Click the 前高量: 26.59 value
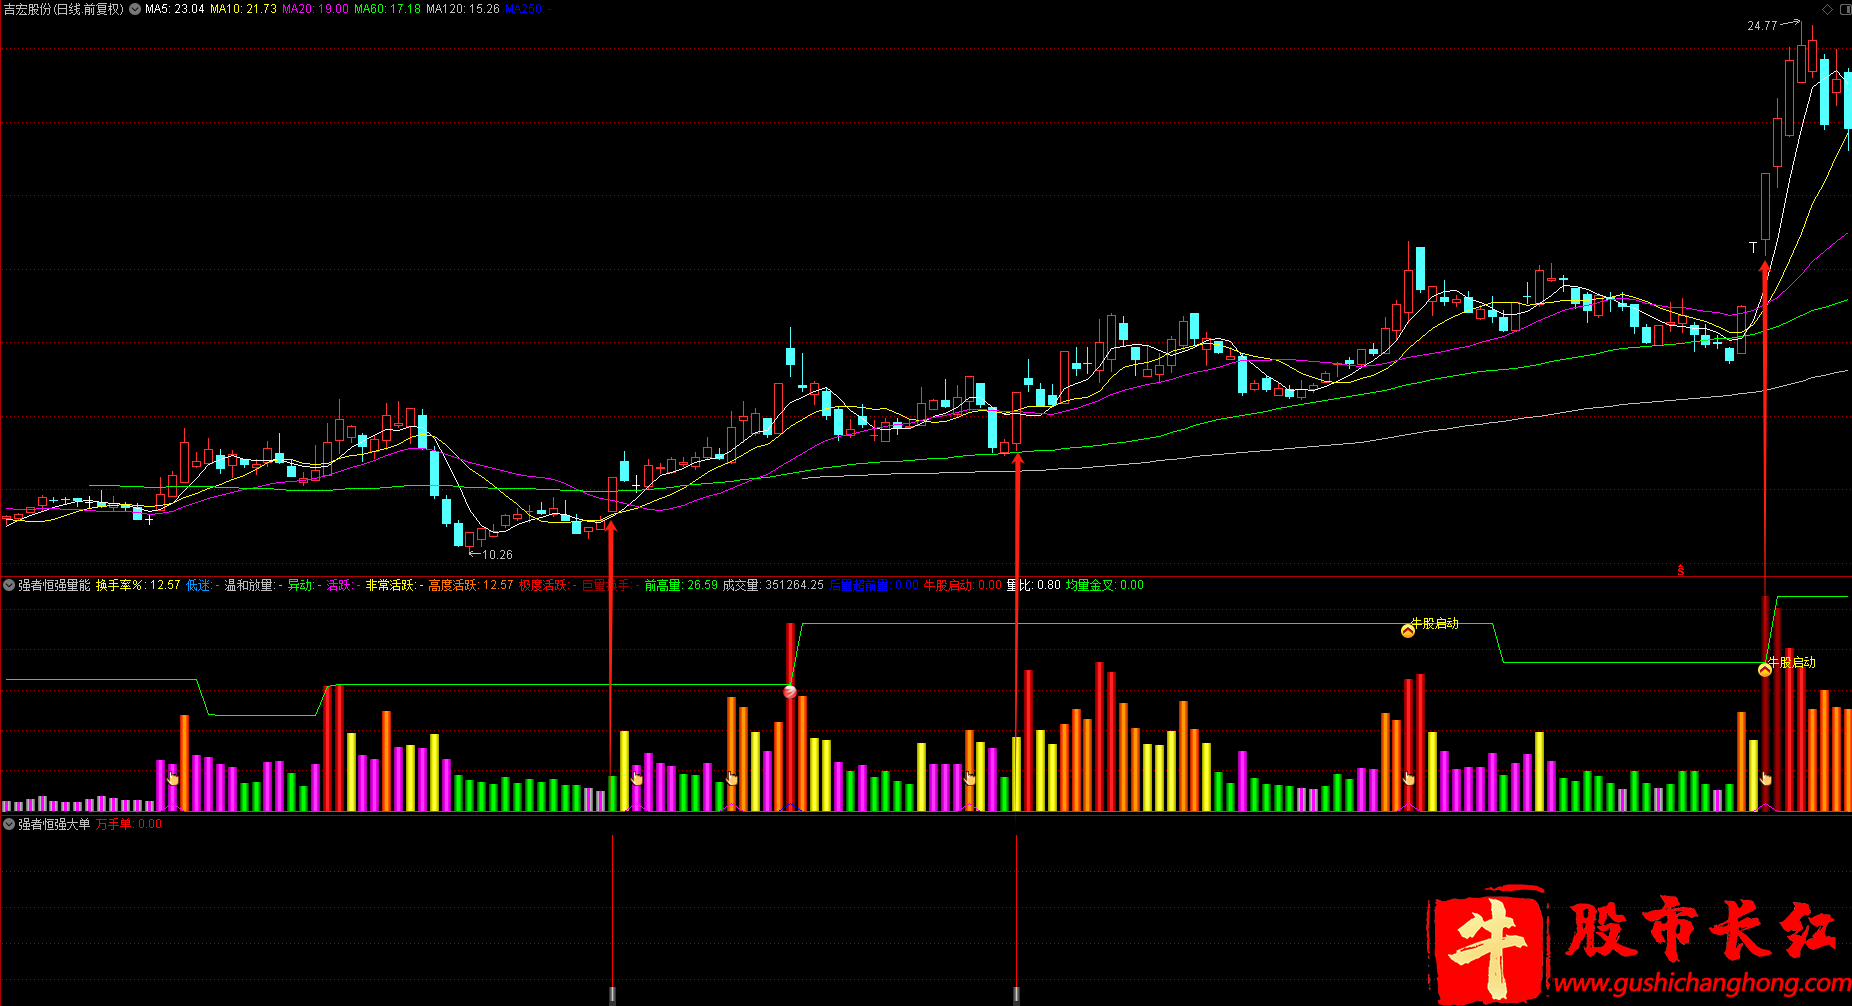The image size is (1852, 1006). [681, 585]
